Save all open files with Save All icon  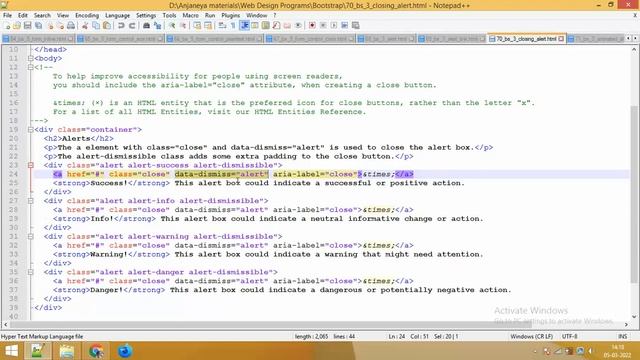[38, 26]
